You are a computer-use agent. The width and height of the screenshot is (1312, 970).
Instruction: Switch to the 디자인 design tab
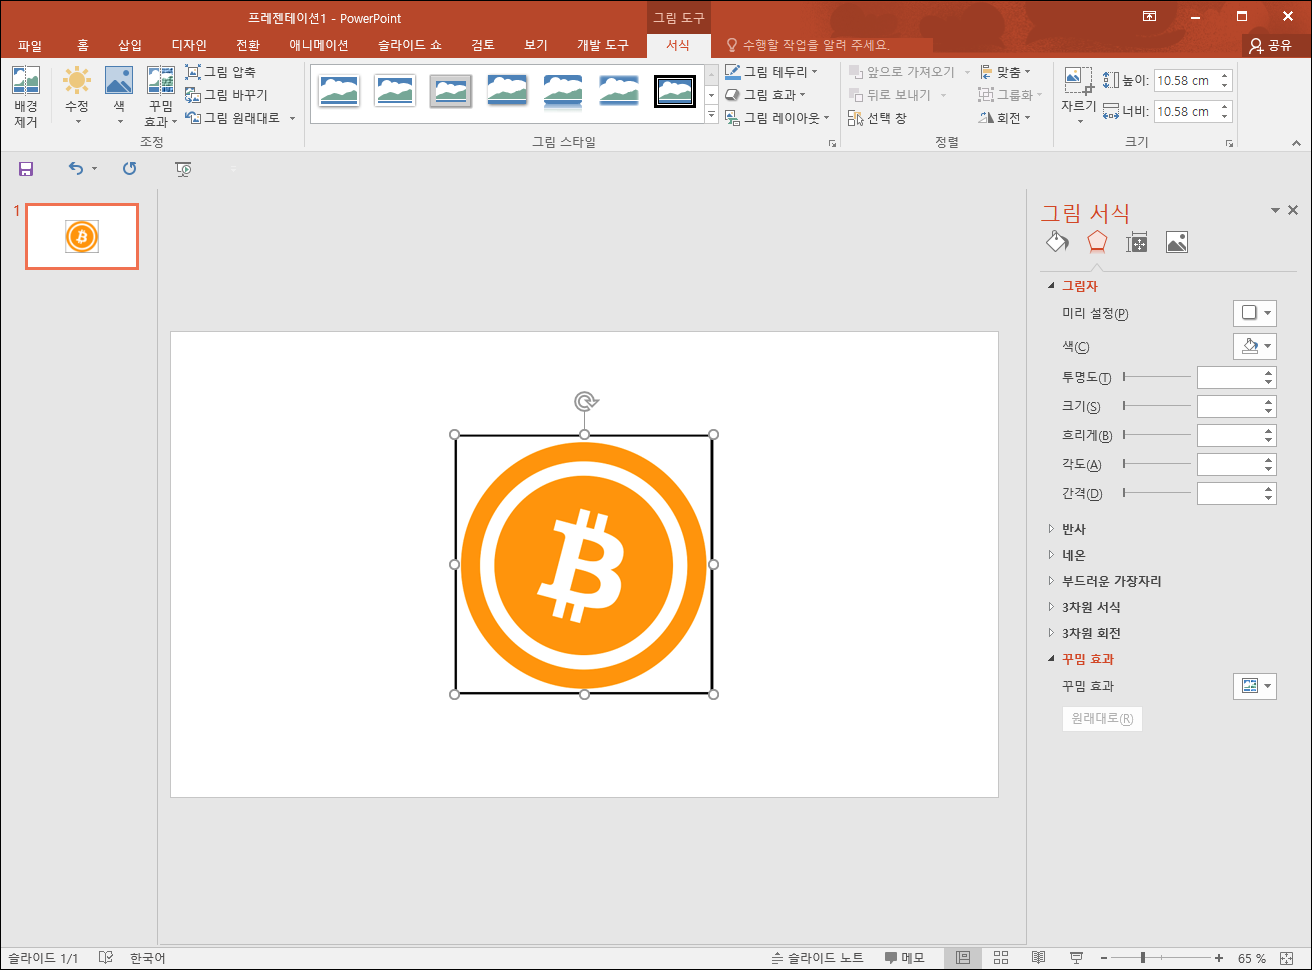pos(189,45)
